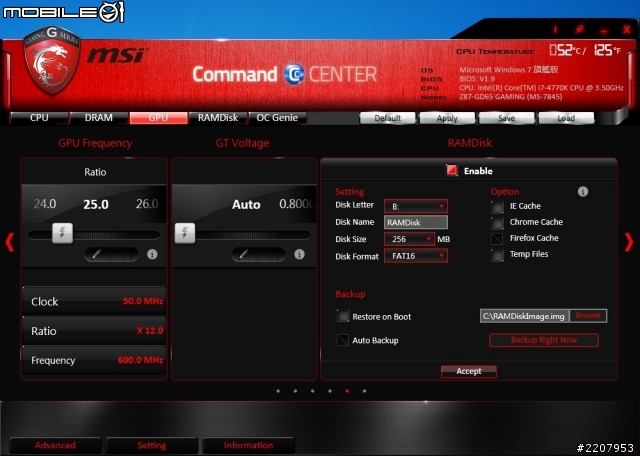Click the info icon in title bar
The height and width of the screenshot is (456, 640).
pos(555,29)
